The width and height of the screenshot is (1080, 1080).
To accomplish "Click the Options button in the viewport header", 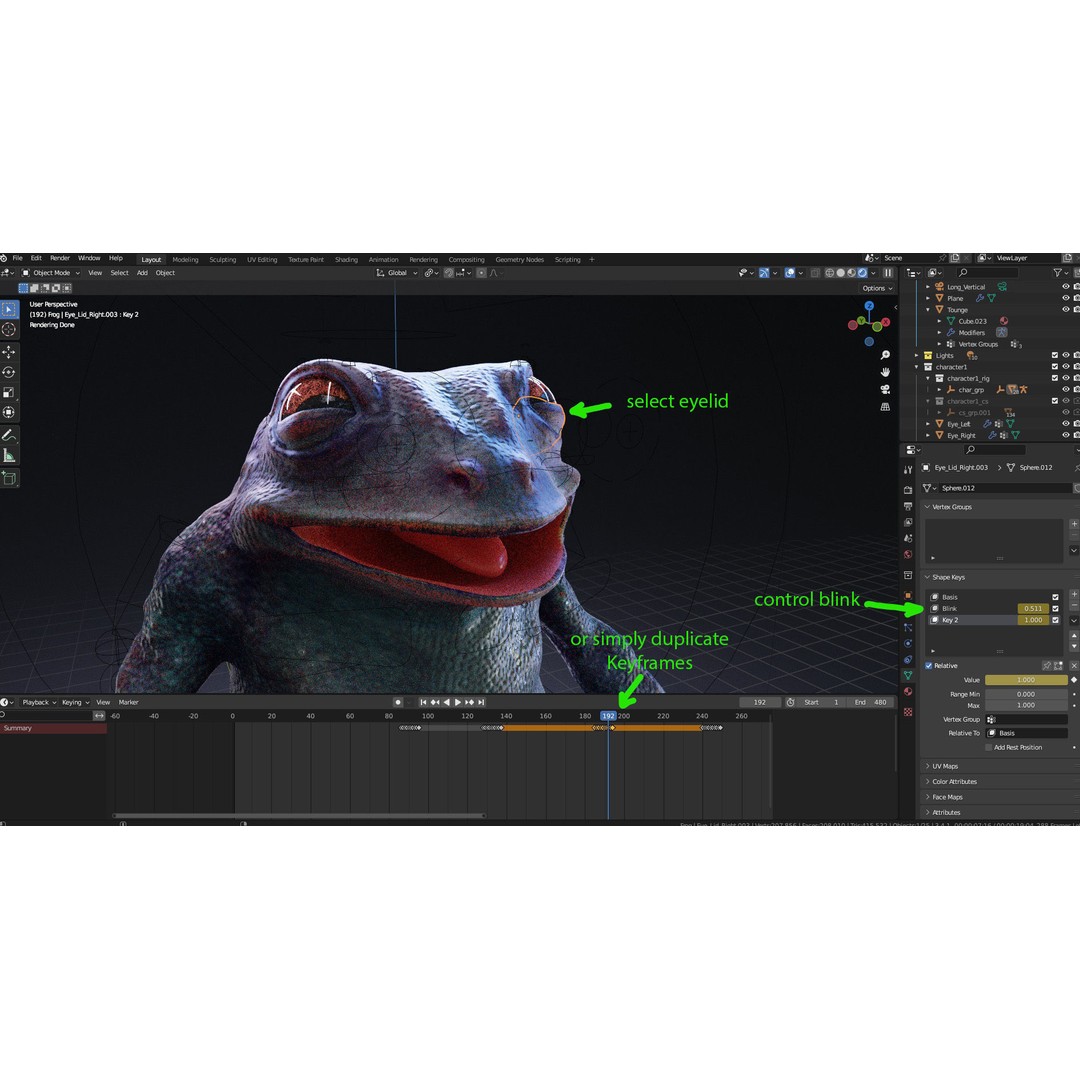I will click(x=877, y=288).
